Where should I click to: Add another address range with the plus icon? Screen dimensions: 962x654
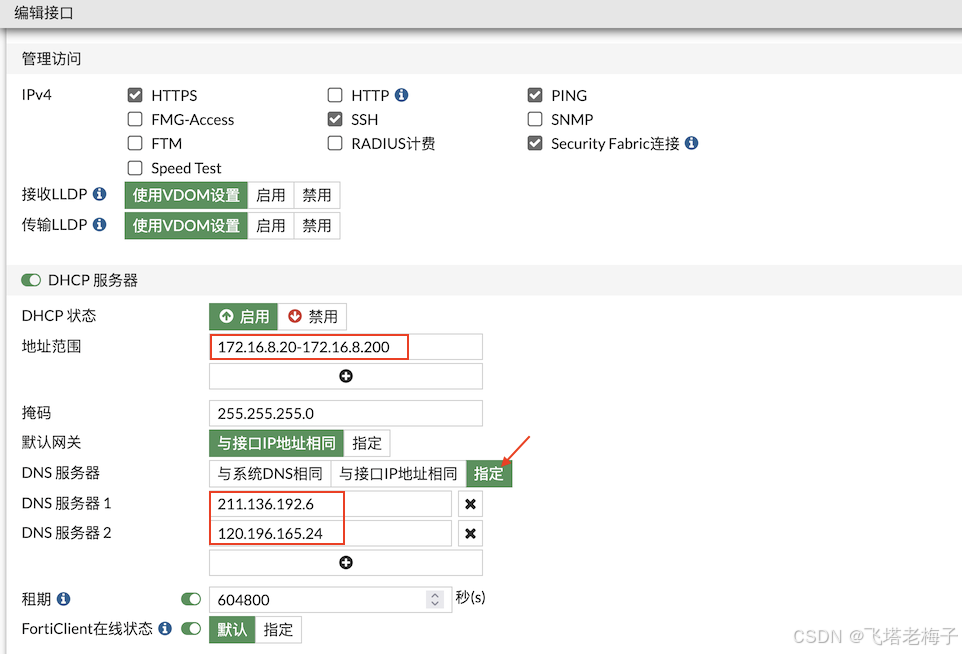click(x=346, y=376)
